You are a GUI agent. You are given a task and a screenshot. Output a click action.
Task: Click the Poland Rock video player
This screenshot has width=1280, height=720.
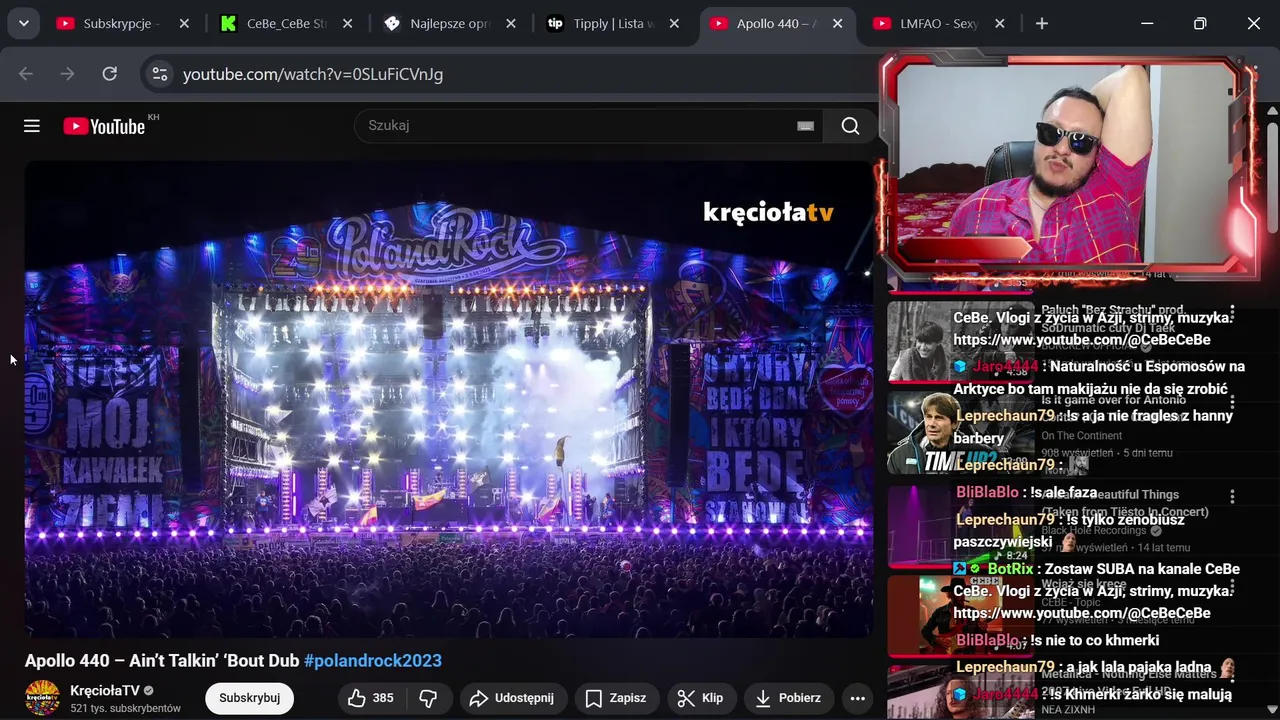(449, 399)
